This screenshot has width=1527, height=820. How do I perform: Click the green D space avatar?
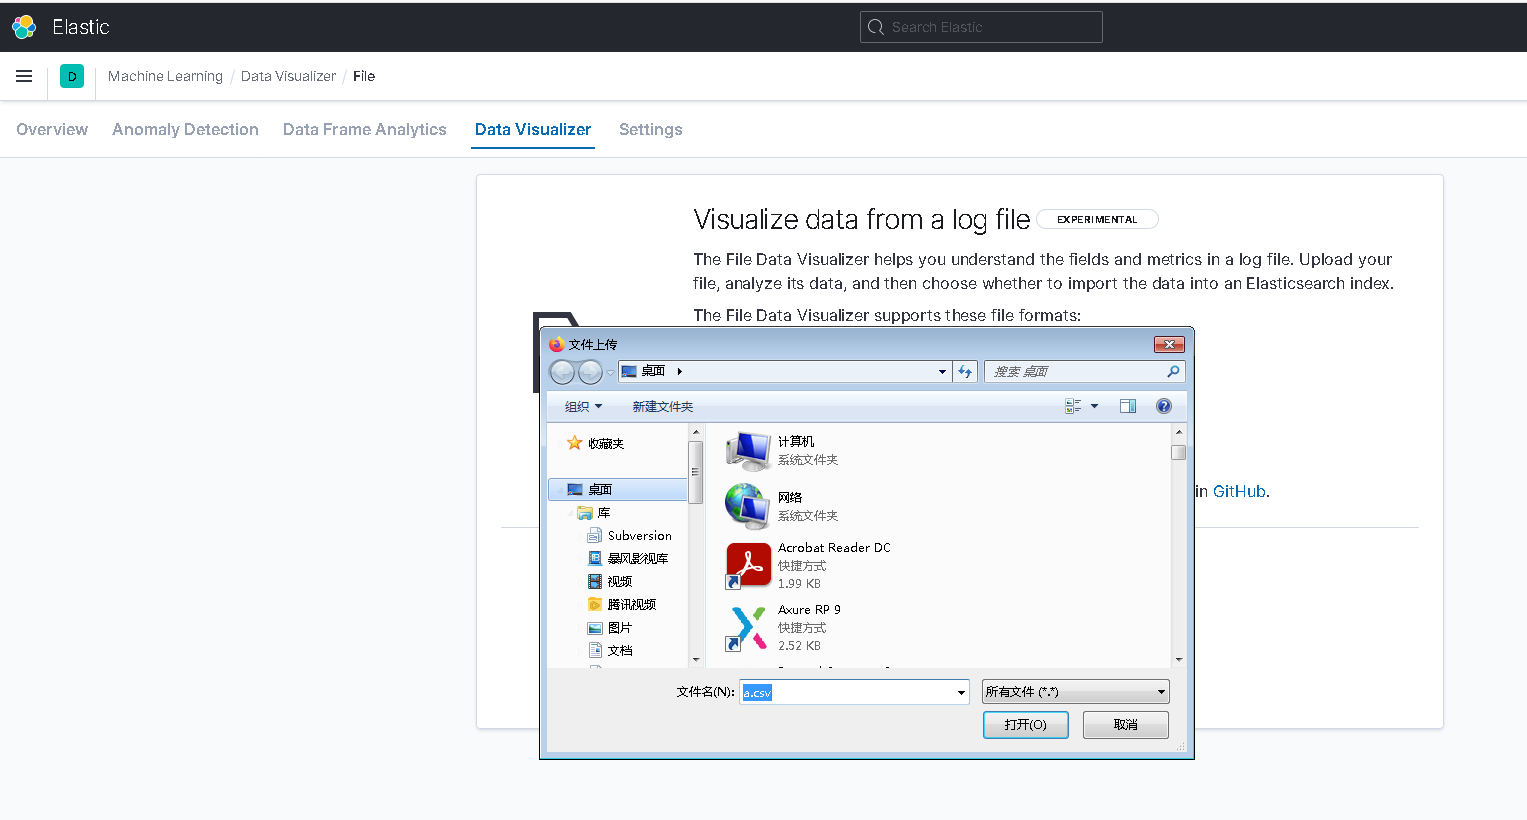click(x=72, y=76)
